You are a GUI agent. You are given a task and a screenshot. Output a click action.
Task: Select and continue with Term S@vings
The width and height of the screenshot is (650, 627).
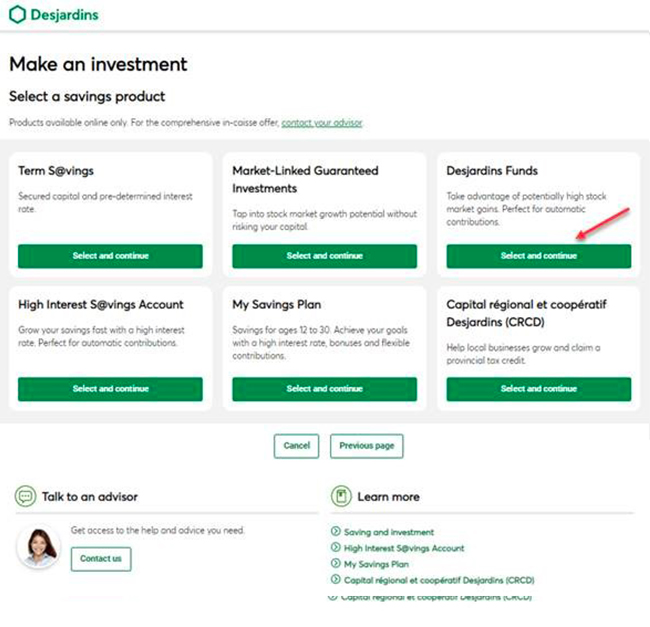[110, 256]
